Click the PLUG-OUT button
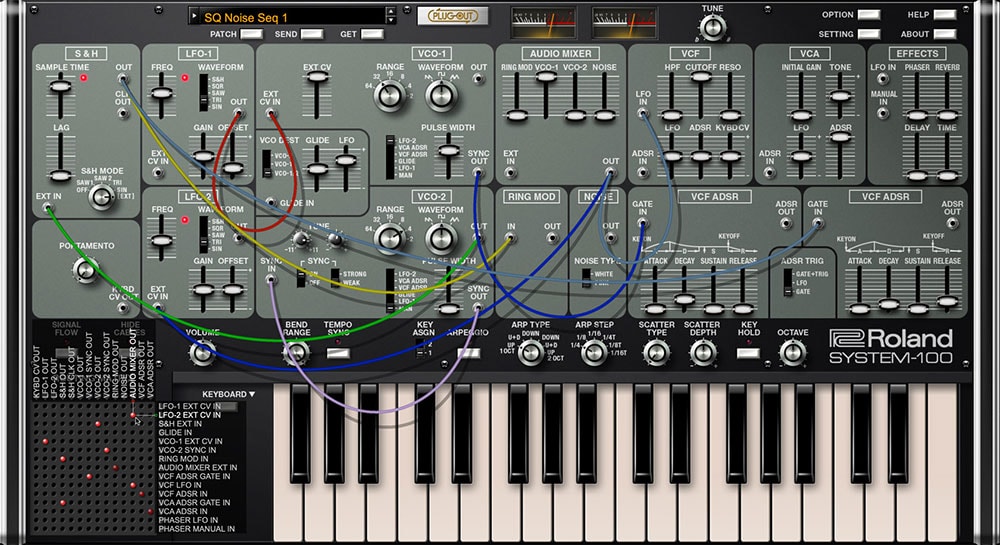1000x545 pixels. [453, 16]
